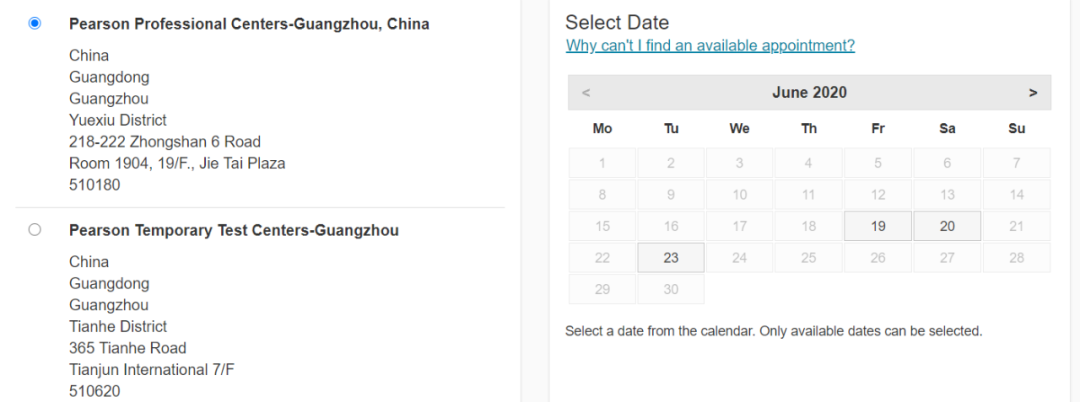Click the Pearson Temporary Test Centers-Guangzhou name
Viewport: 1080px width, 402px height.
coord(233,231)
